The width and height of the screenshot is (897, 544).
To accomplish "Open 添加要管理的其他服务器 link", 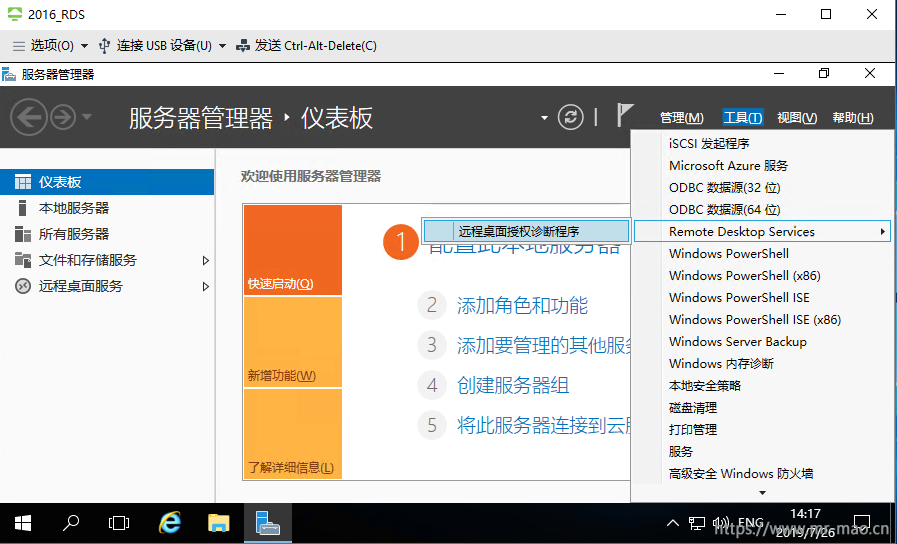I will click(543, 346).
